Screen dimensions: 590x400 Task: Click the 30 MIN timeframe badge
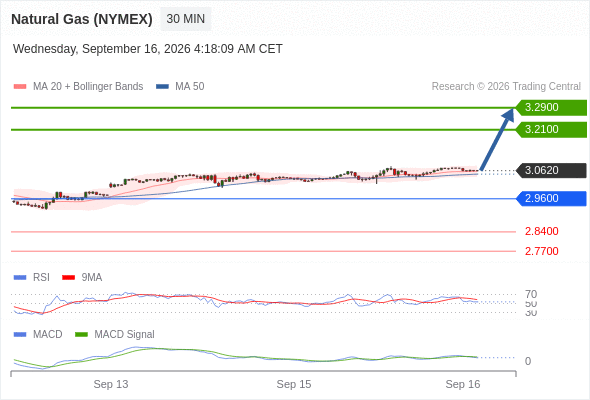pos(186,19)
